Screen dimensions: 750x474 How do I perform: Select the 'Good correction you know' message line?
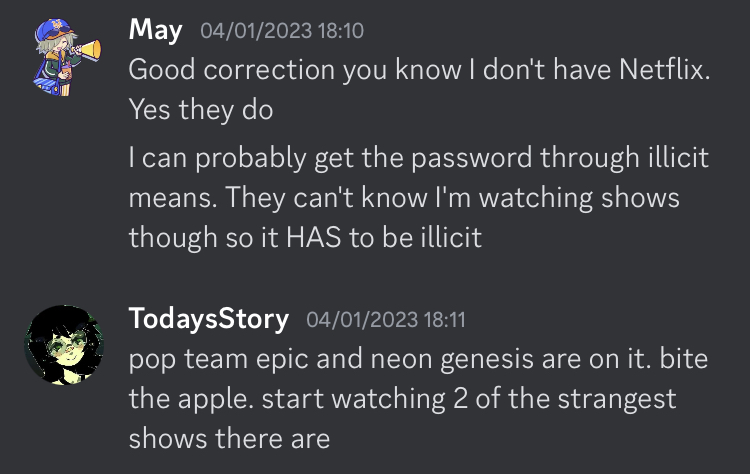click(x=419, y=70)
